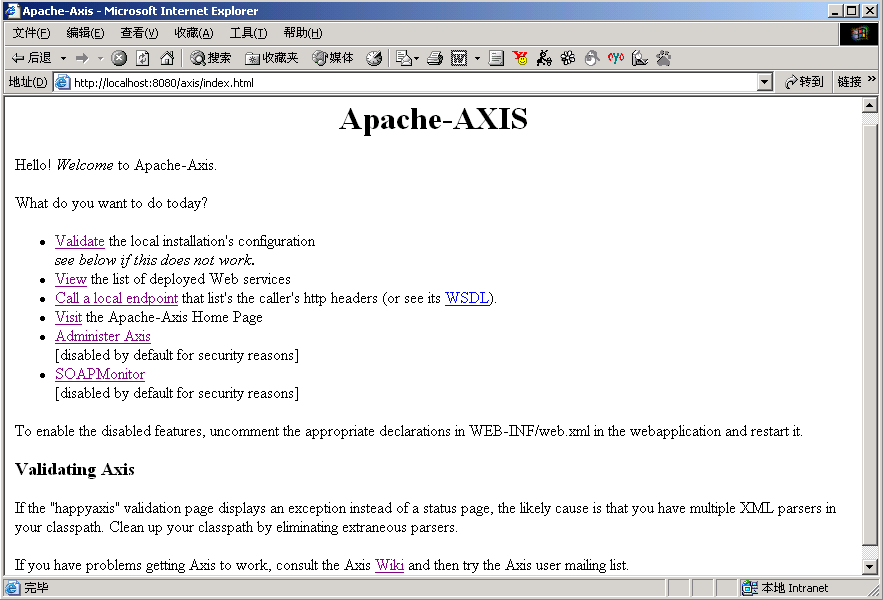Click the scrollbar up arrow
This screenshot has height=600, width=883.
click(869, 105)
